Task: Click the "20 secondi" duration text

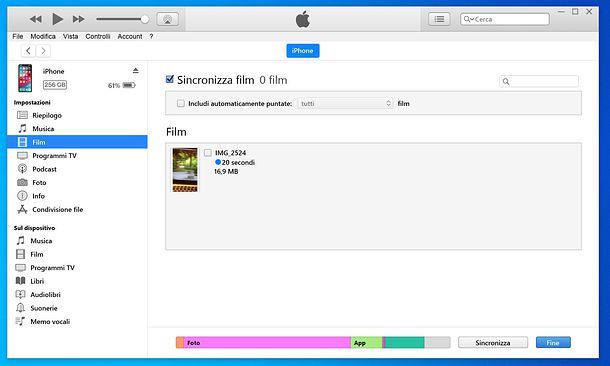Action: click(x=238, y=162)
